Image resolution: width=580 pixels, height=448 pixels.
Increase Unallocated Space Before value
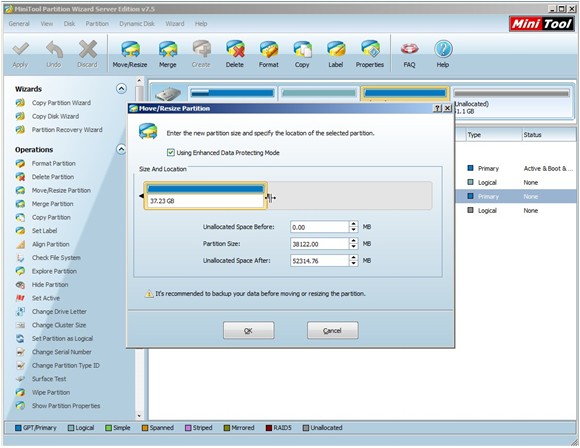click(354, 224)
